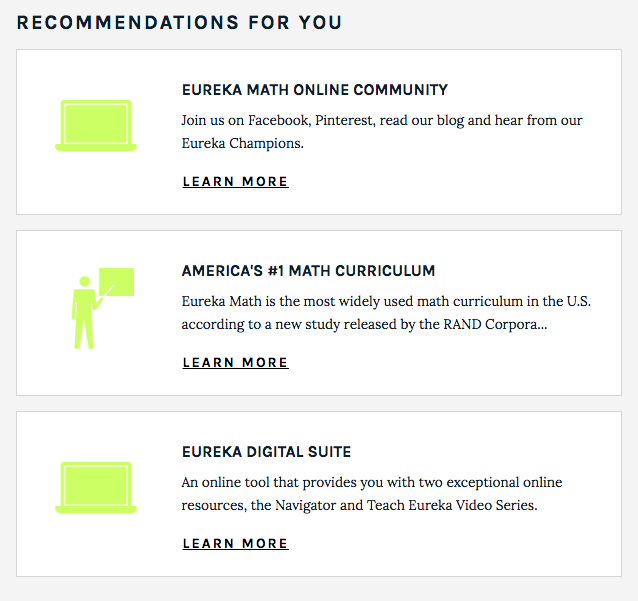The height and width of the screenshot is (601, 638).
Task: Select the Eureka Digital Suite title
Action: (266, 452)
